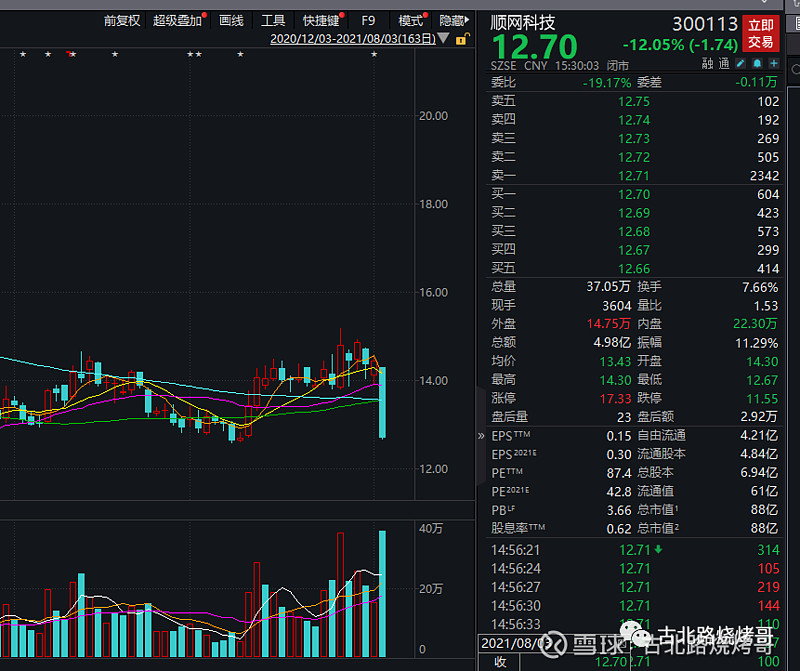Image resolution: width=800 pixels, height=671 pixels.
Task: Click the 委比 value -19.17%
Action: [607, 83]
